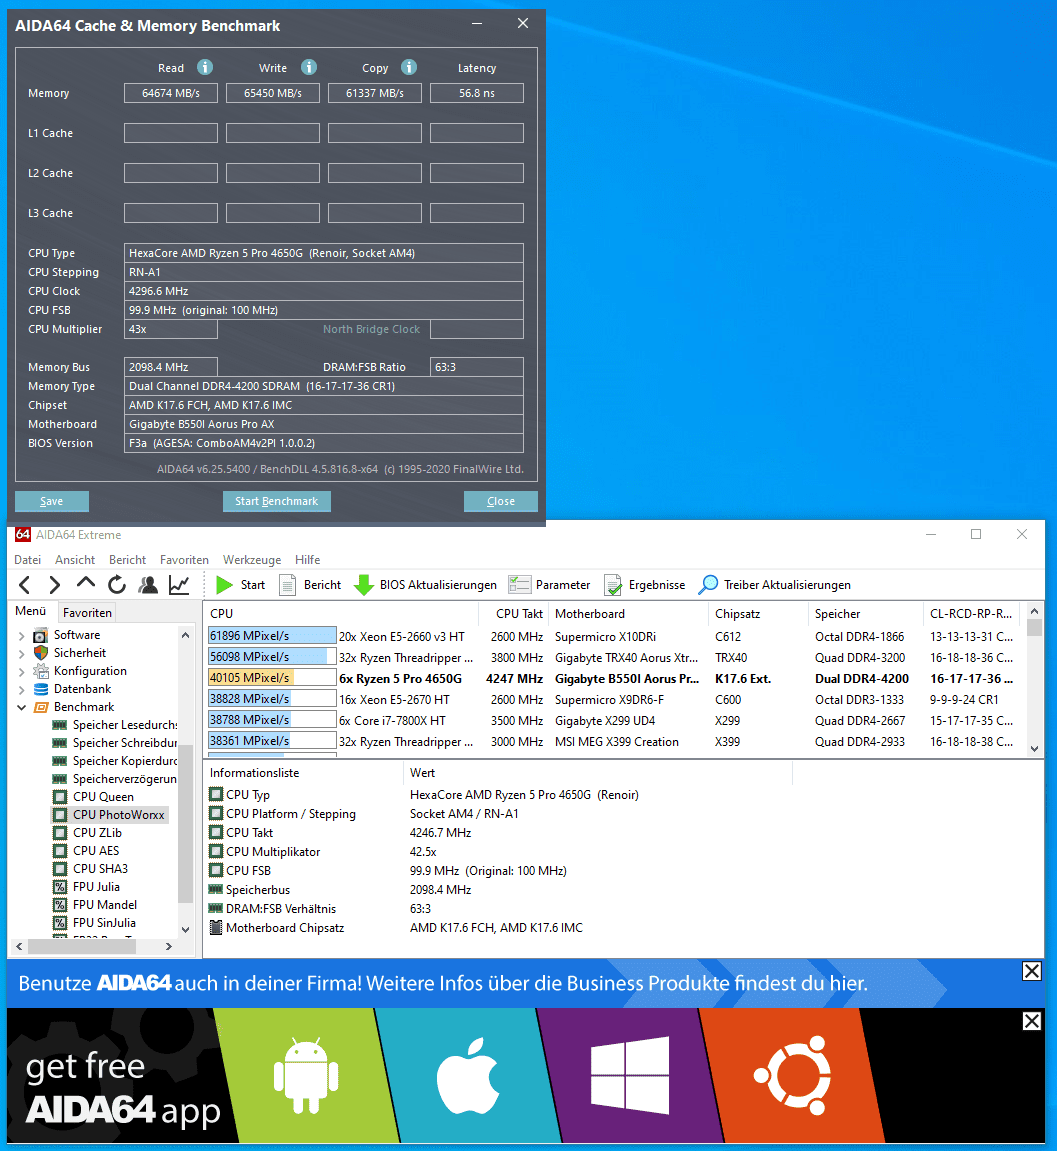
Task: Open Parameter settings
Action: [549, 585]
